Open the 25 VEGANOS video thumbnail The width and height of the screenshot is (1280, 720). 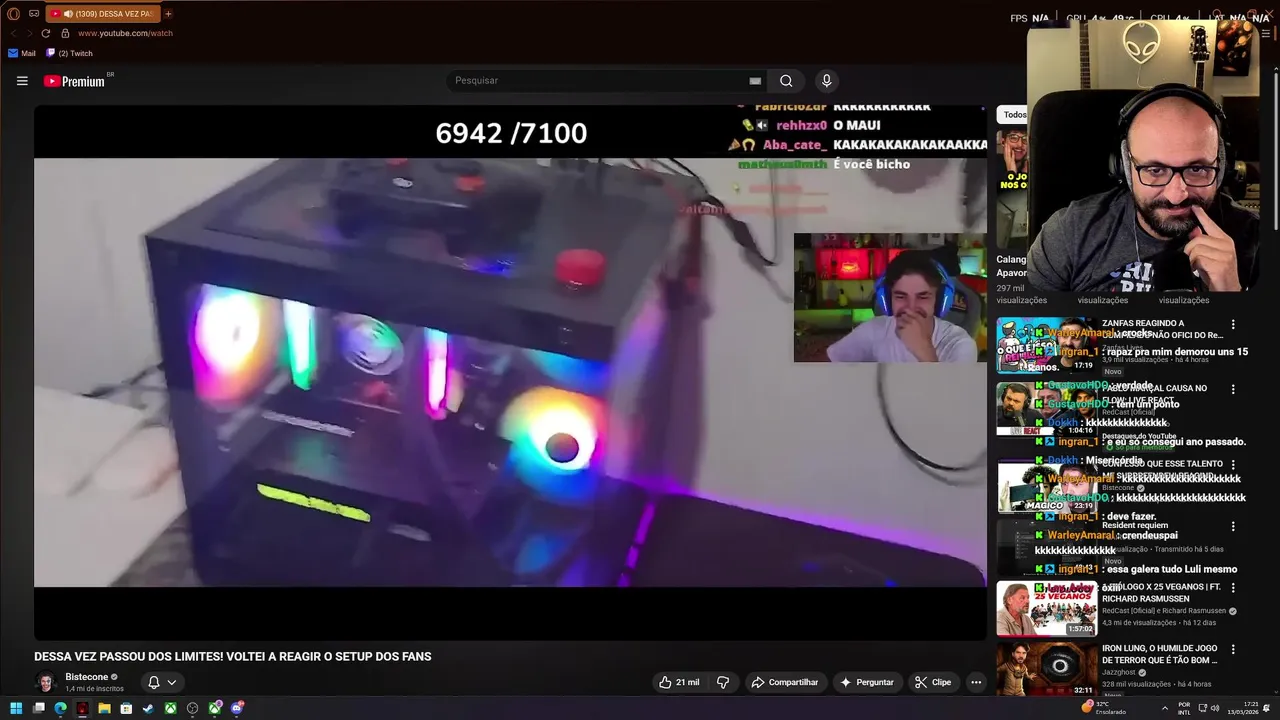click(1046, 608)
